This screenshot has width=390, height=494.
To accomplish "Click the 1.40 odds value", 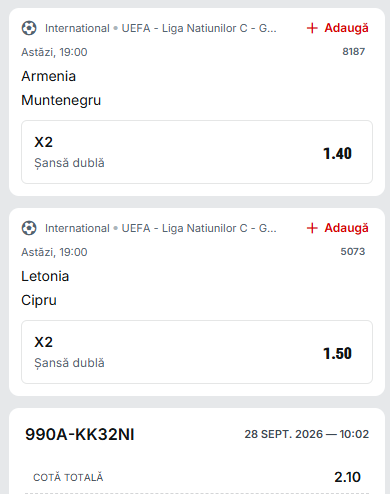I will pos(337,154).
